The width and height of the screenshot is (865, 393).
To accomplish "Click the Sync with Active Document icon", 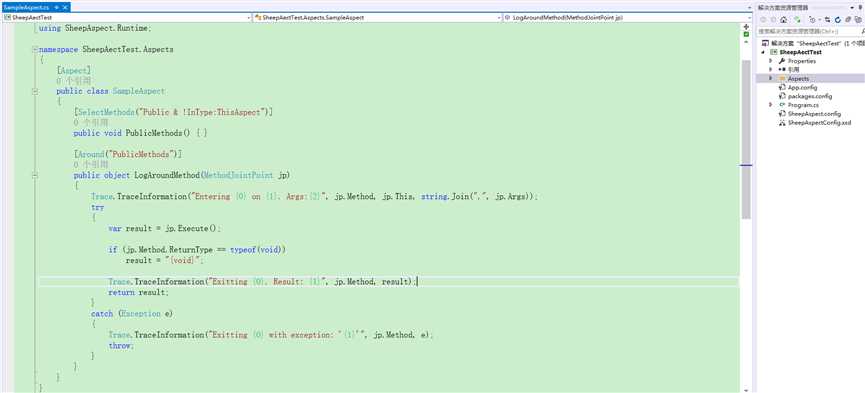I will click(827, 19).
